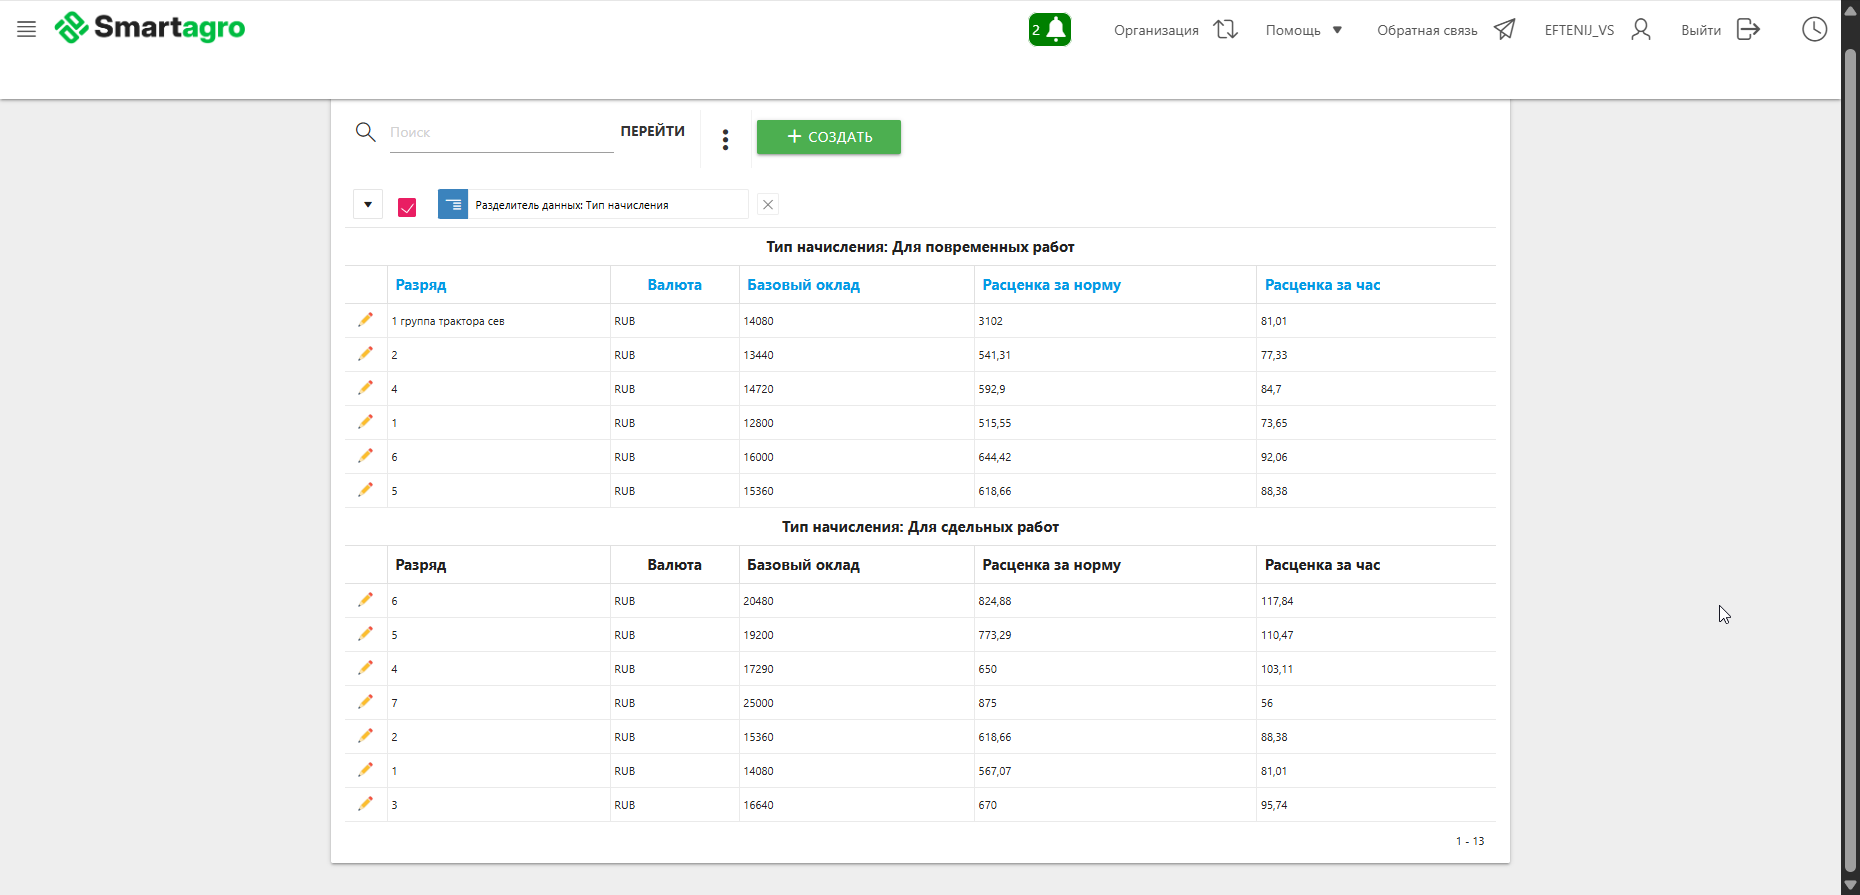Edit row with base salary 25000
This screenshot has width=1860, height=895.
(366, 702)
